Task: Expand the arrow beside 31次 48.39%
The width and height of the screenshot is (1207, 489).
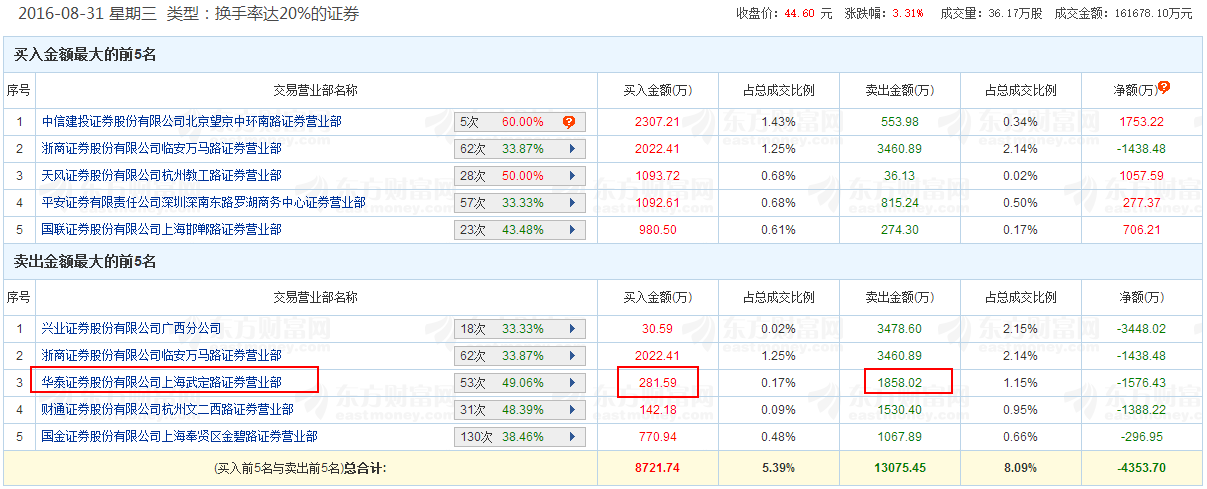Action: click(x=572, y=409)
